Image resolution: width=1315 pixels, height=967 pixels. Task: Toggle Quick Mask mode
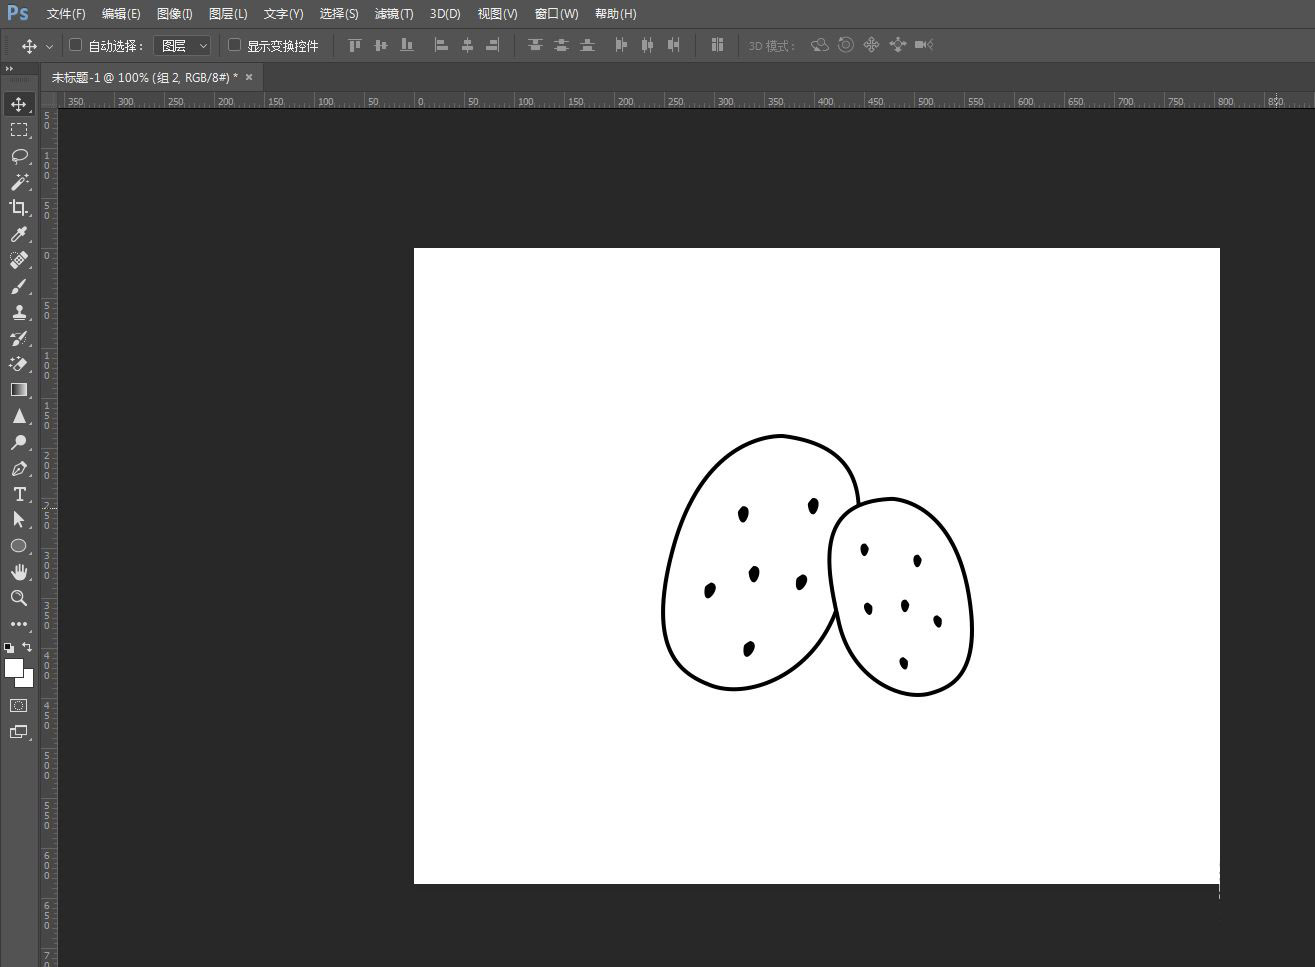pyautogui.click(x=18, y=706)
